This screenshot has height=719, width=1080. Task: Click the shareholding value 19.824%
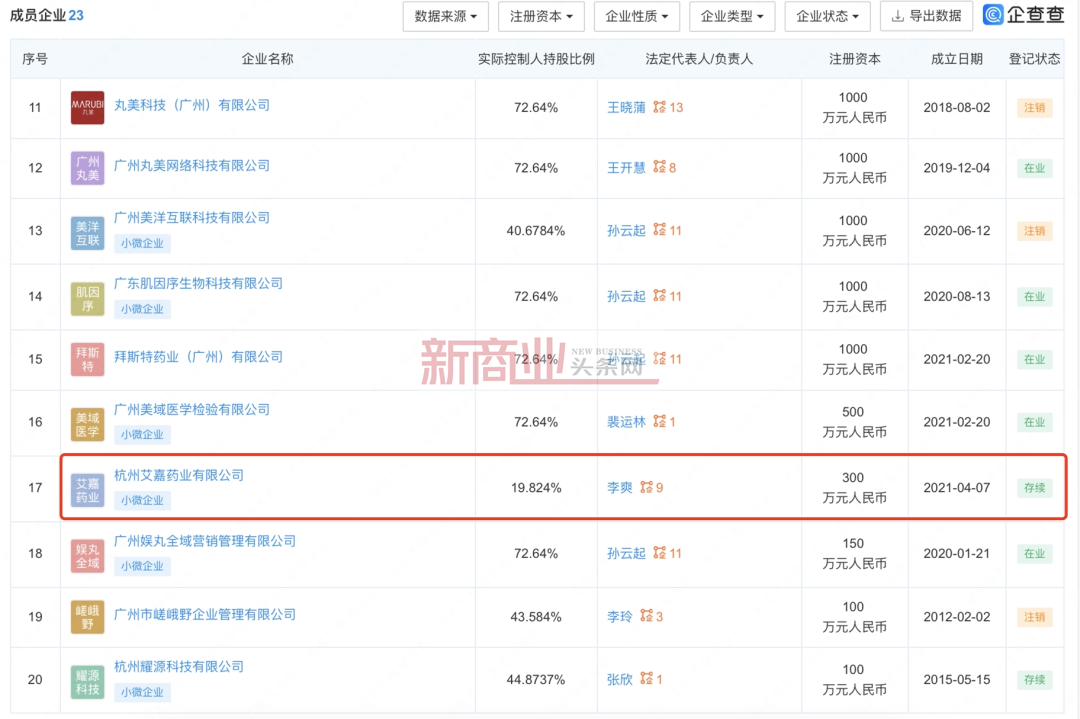pyautogui.click(x=536, y=488)
